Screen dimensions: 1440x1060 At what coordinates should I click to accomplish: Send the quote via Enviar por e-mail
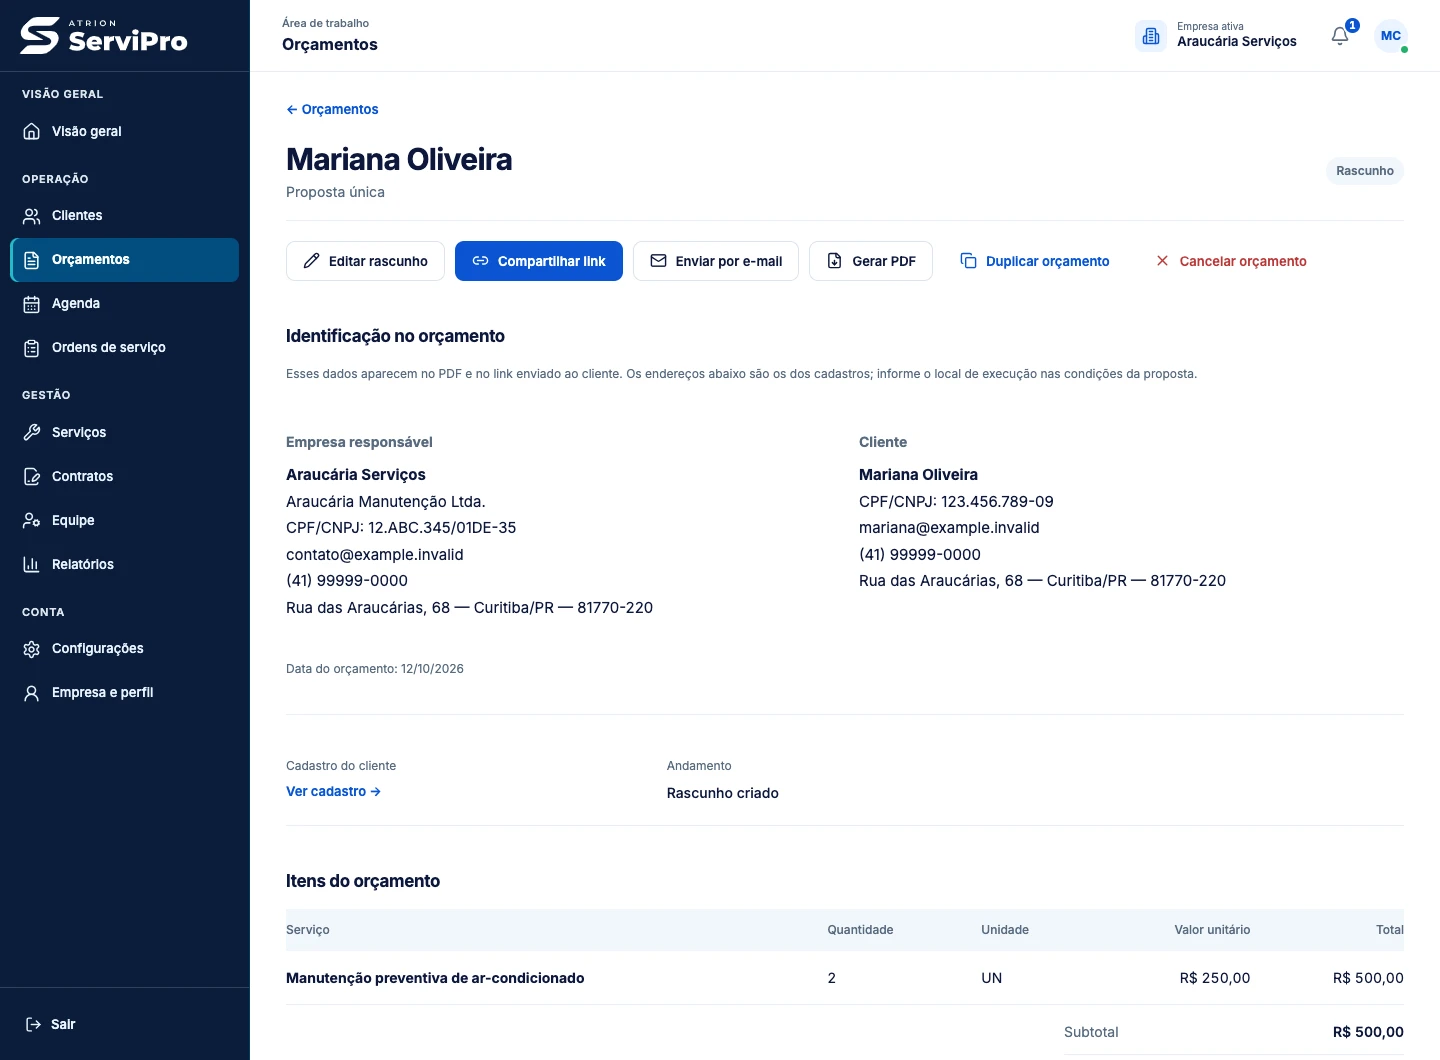coord(716,261)
